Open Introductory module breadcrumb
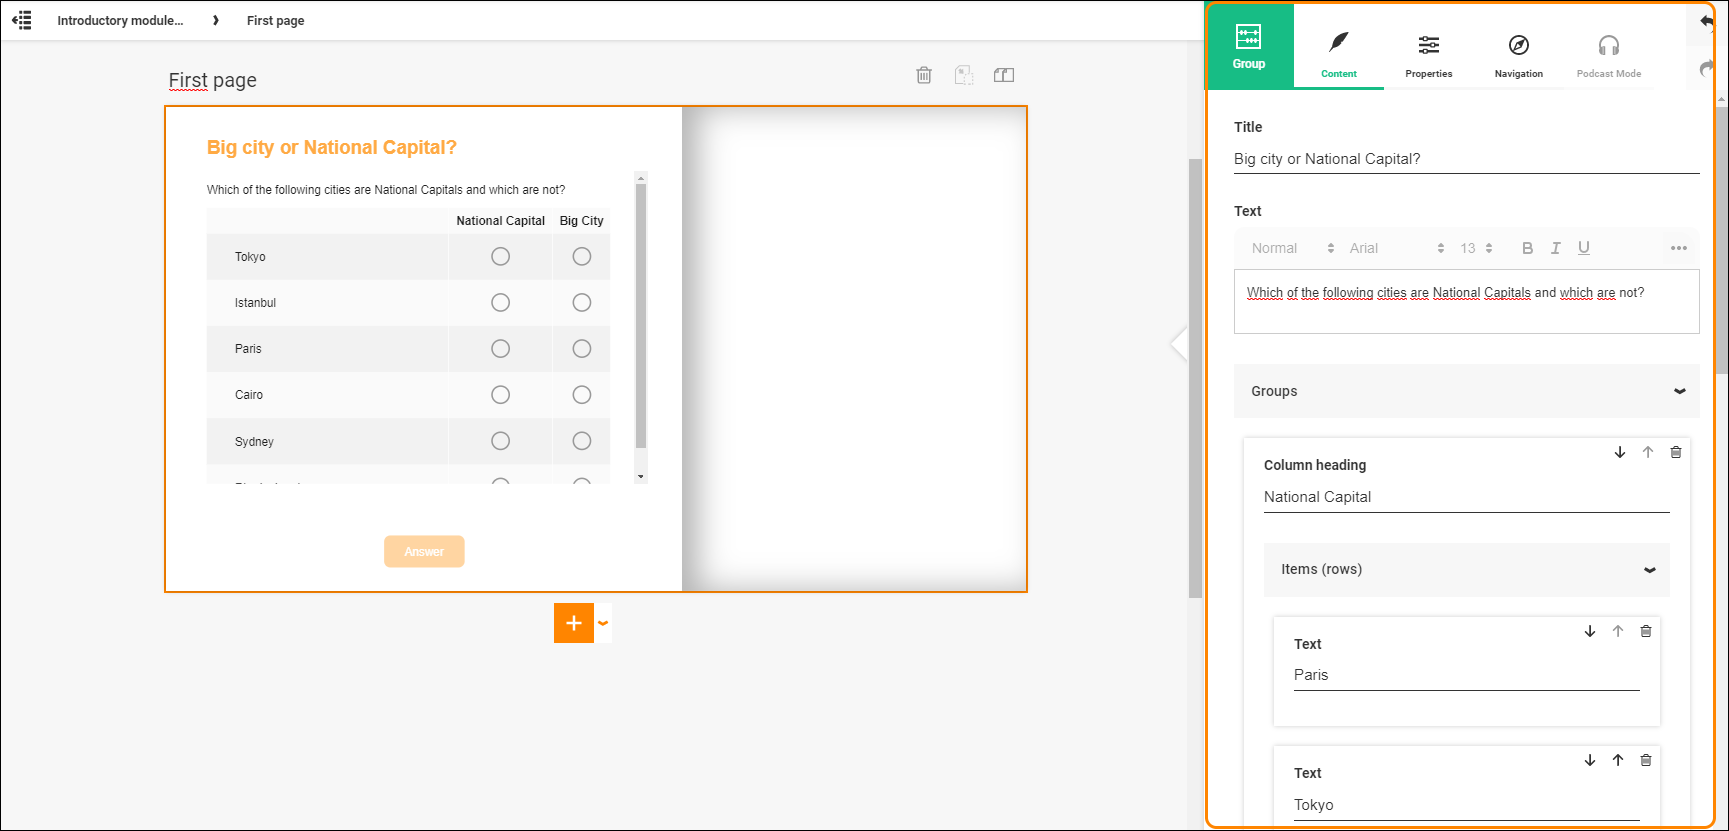 pyautogui.click(x=120, y=20)
